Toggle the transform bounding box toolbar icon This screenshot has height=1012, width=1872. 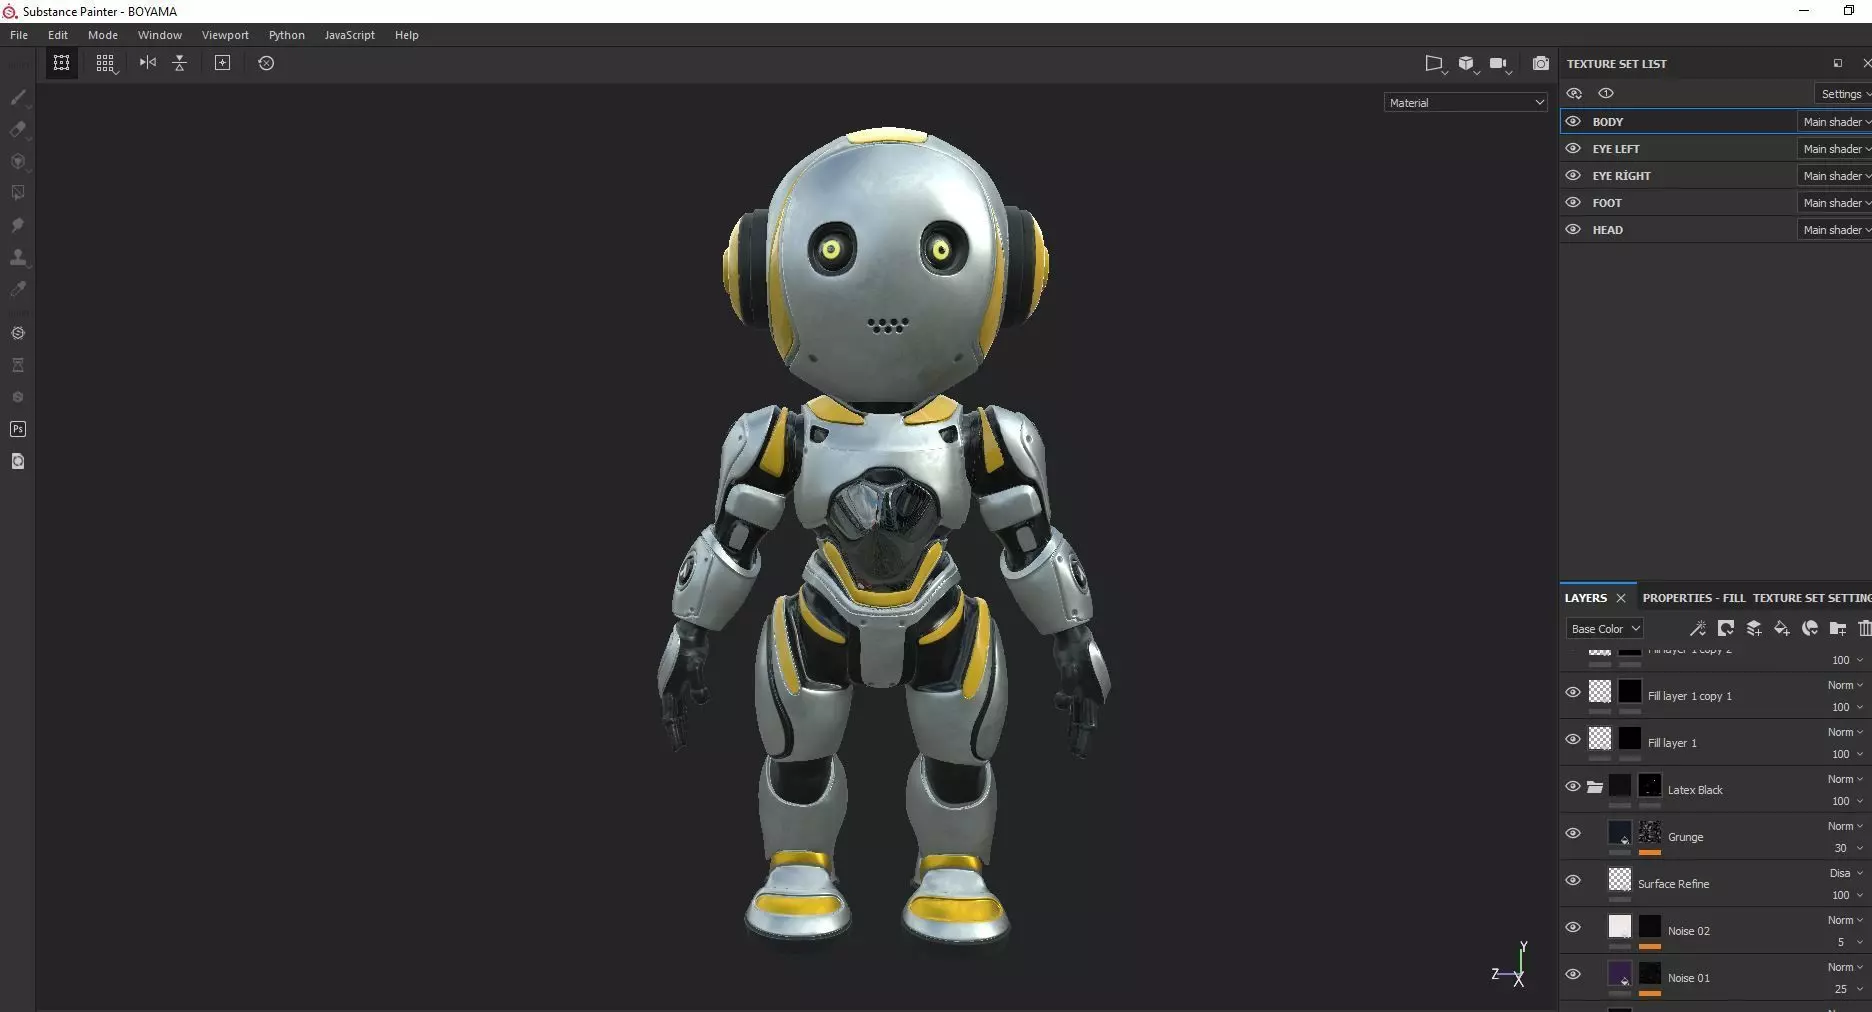[x=61, y=63]
